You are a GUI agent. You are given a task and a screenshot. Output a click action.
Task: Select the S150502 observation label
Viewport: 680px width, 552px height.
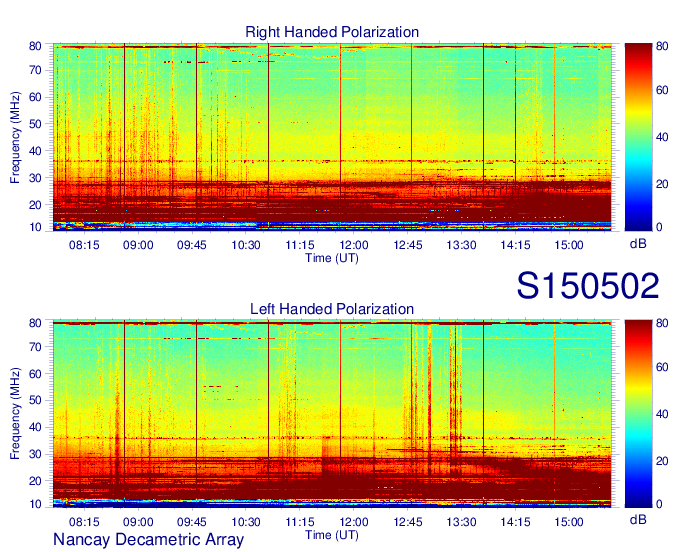coord(588,286)
